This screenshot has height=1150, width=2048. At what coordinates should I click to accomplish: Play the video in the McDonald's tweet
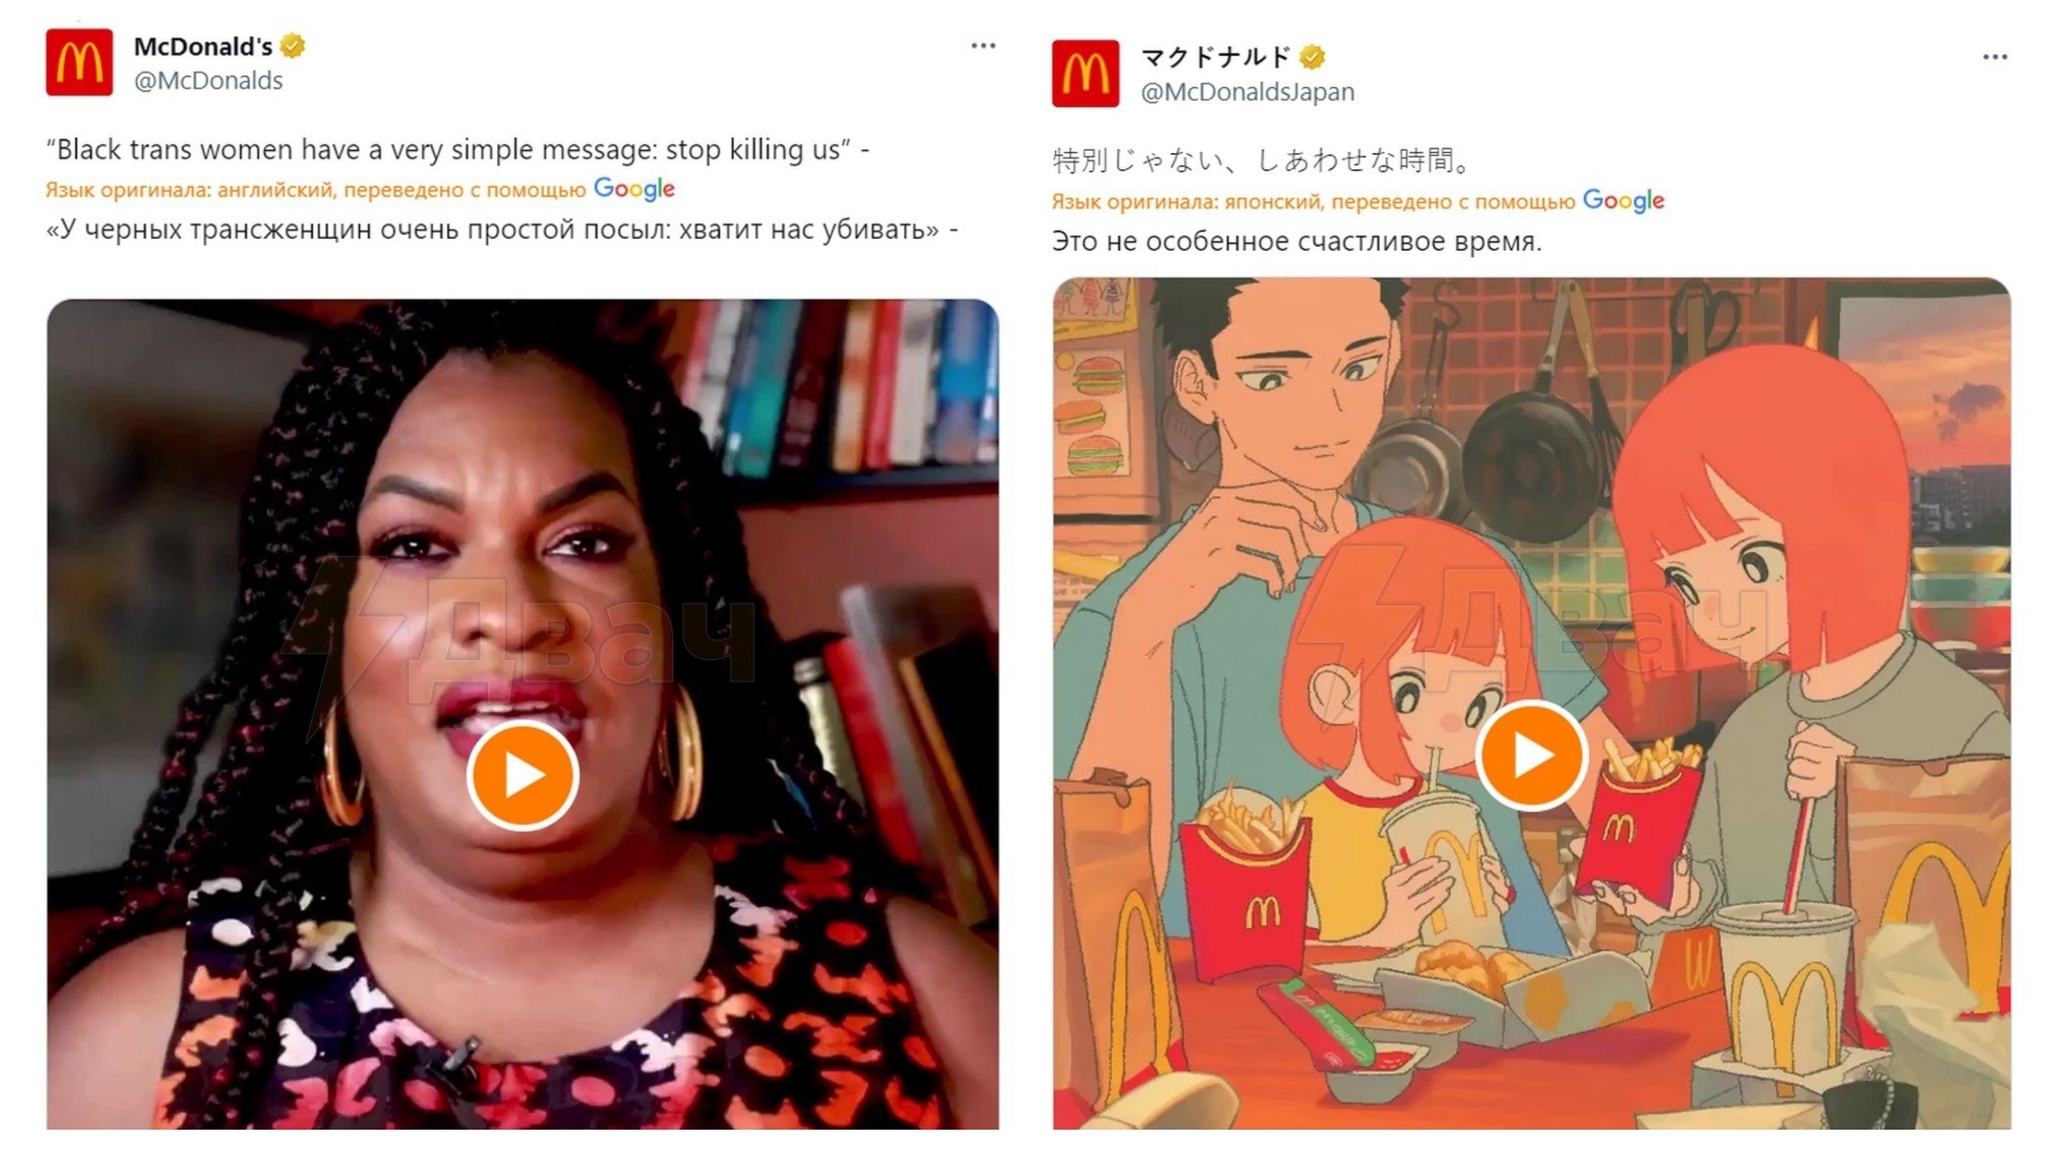[522, 775]
